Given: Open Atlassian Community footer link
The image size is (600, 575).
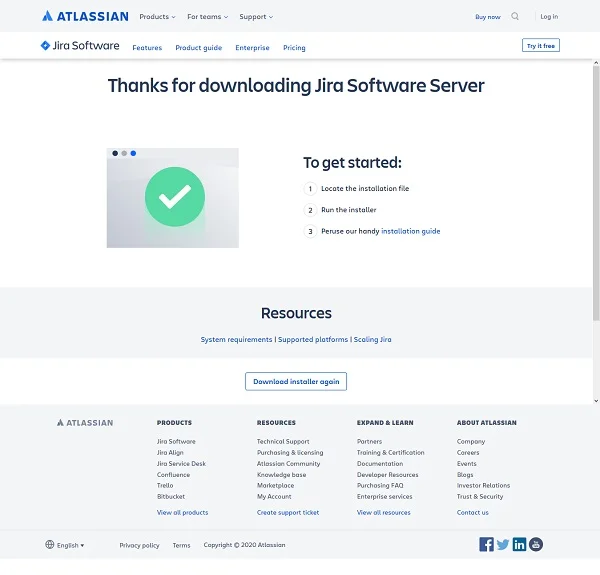Looking at the screenshot, I should pyautogui.click(x=289, y=464).
